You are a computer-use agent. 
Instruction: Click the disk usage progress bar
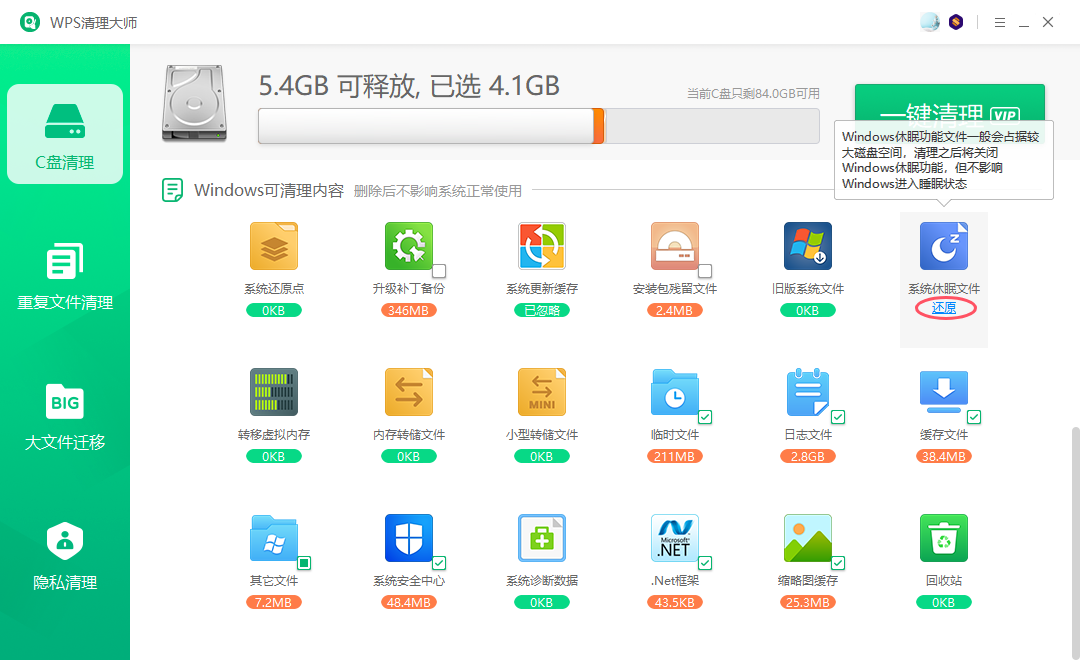pyautogui.click(x=539, y=126)
